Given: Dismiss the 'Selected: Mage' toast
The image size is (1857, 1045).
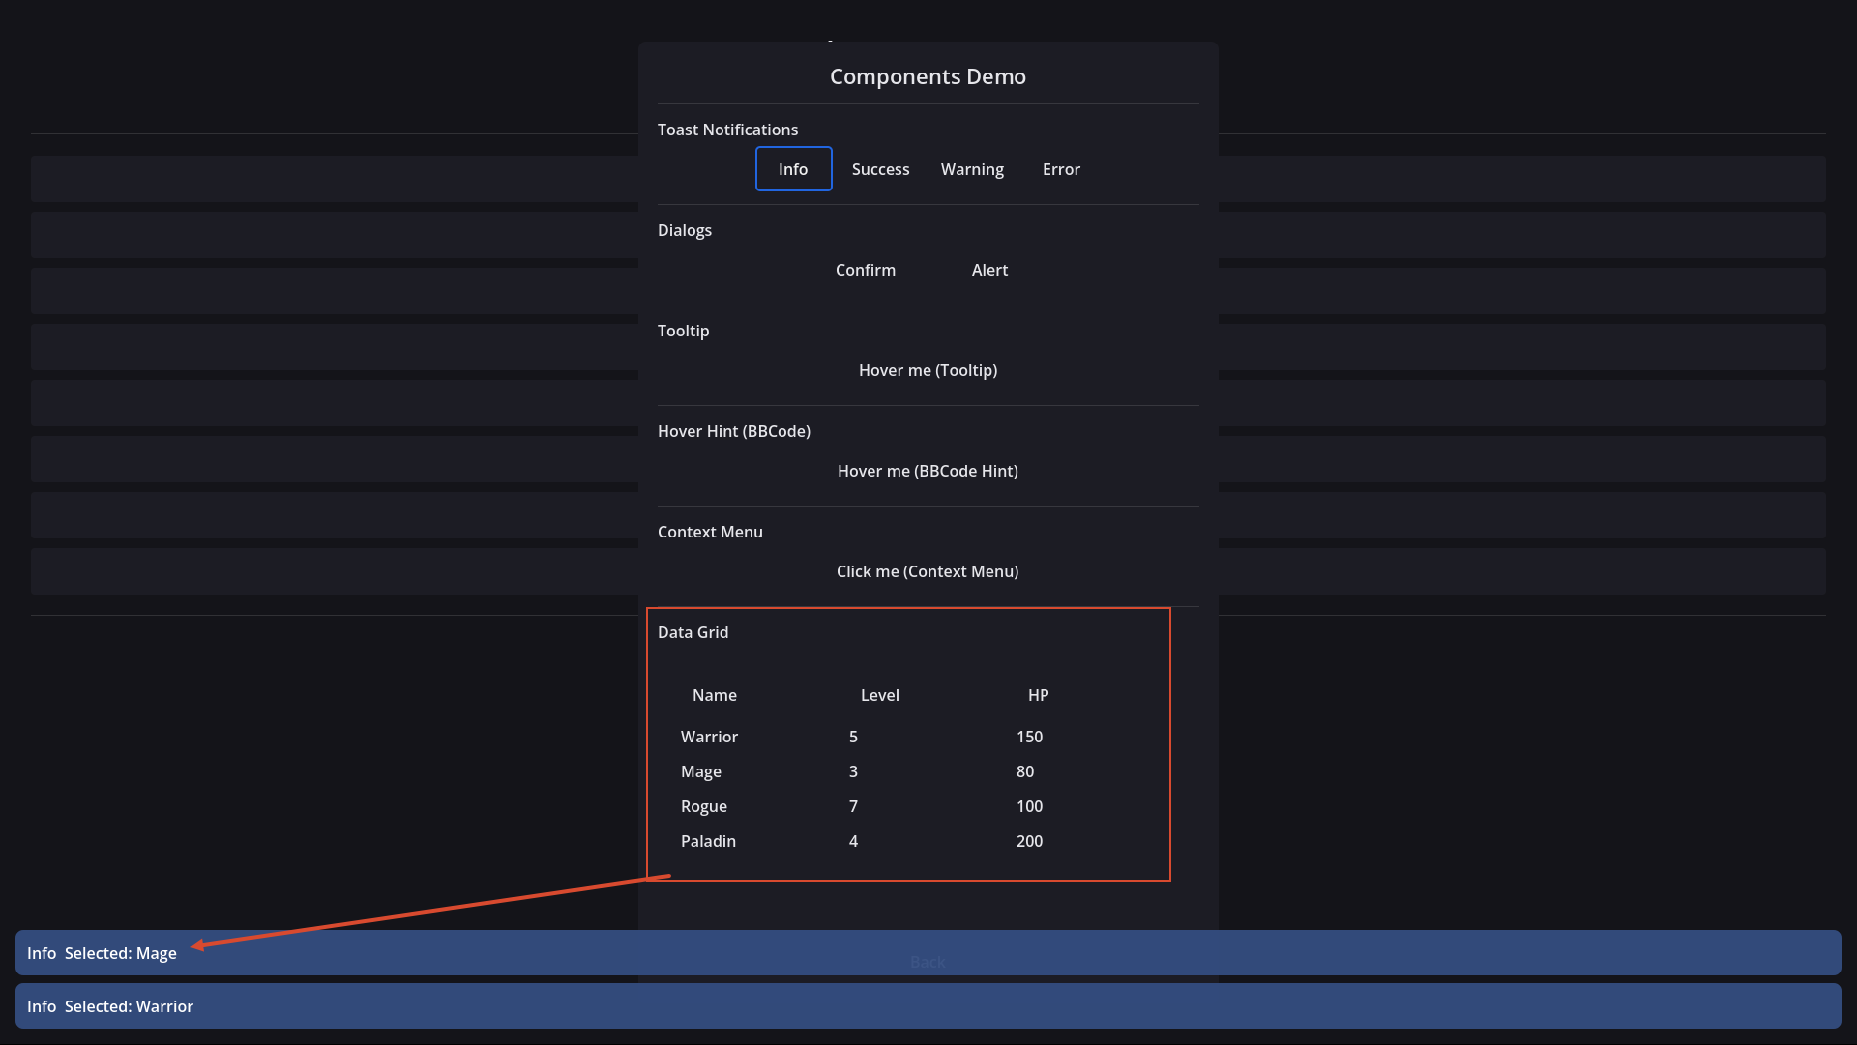Looking at the screenshot, I should [928, 953].
